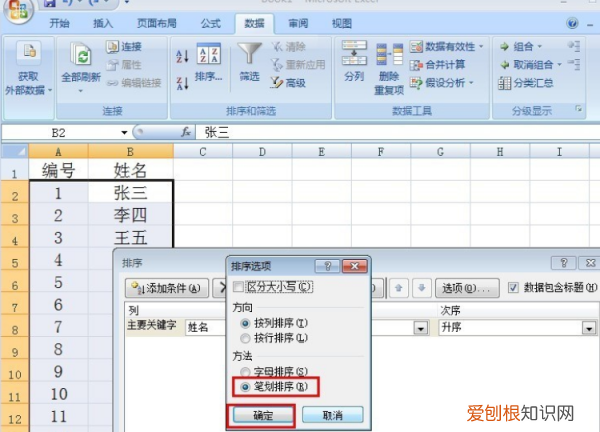Viewport: 600px width, 432px height.
Task: Expand Group (组合) dropdown arrow
Action: [x=540, y=47]
